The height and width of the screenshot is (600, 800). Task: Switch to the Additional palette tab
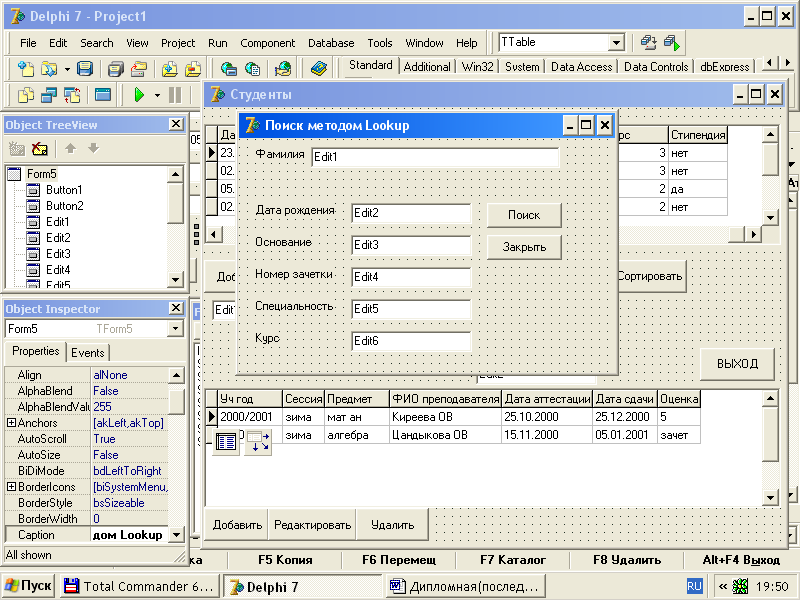[x=427, y=67]
